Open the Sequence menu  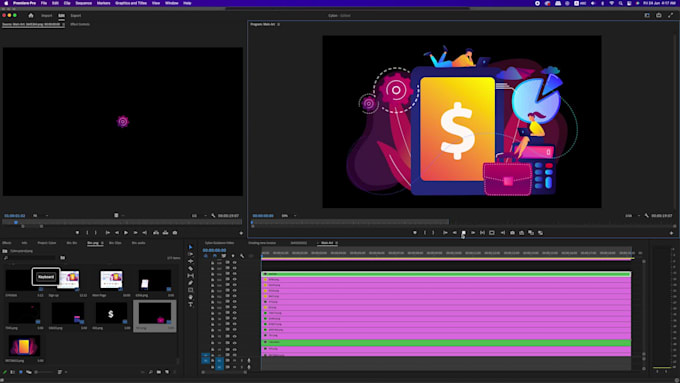pyautogui.click(x=83, y=3)
